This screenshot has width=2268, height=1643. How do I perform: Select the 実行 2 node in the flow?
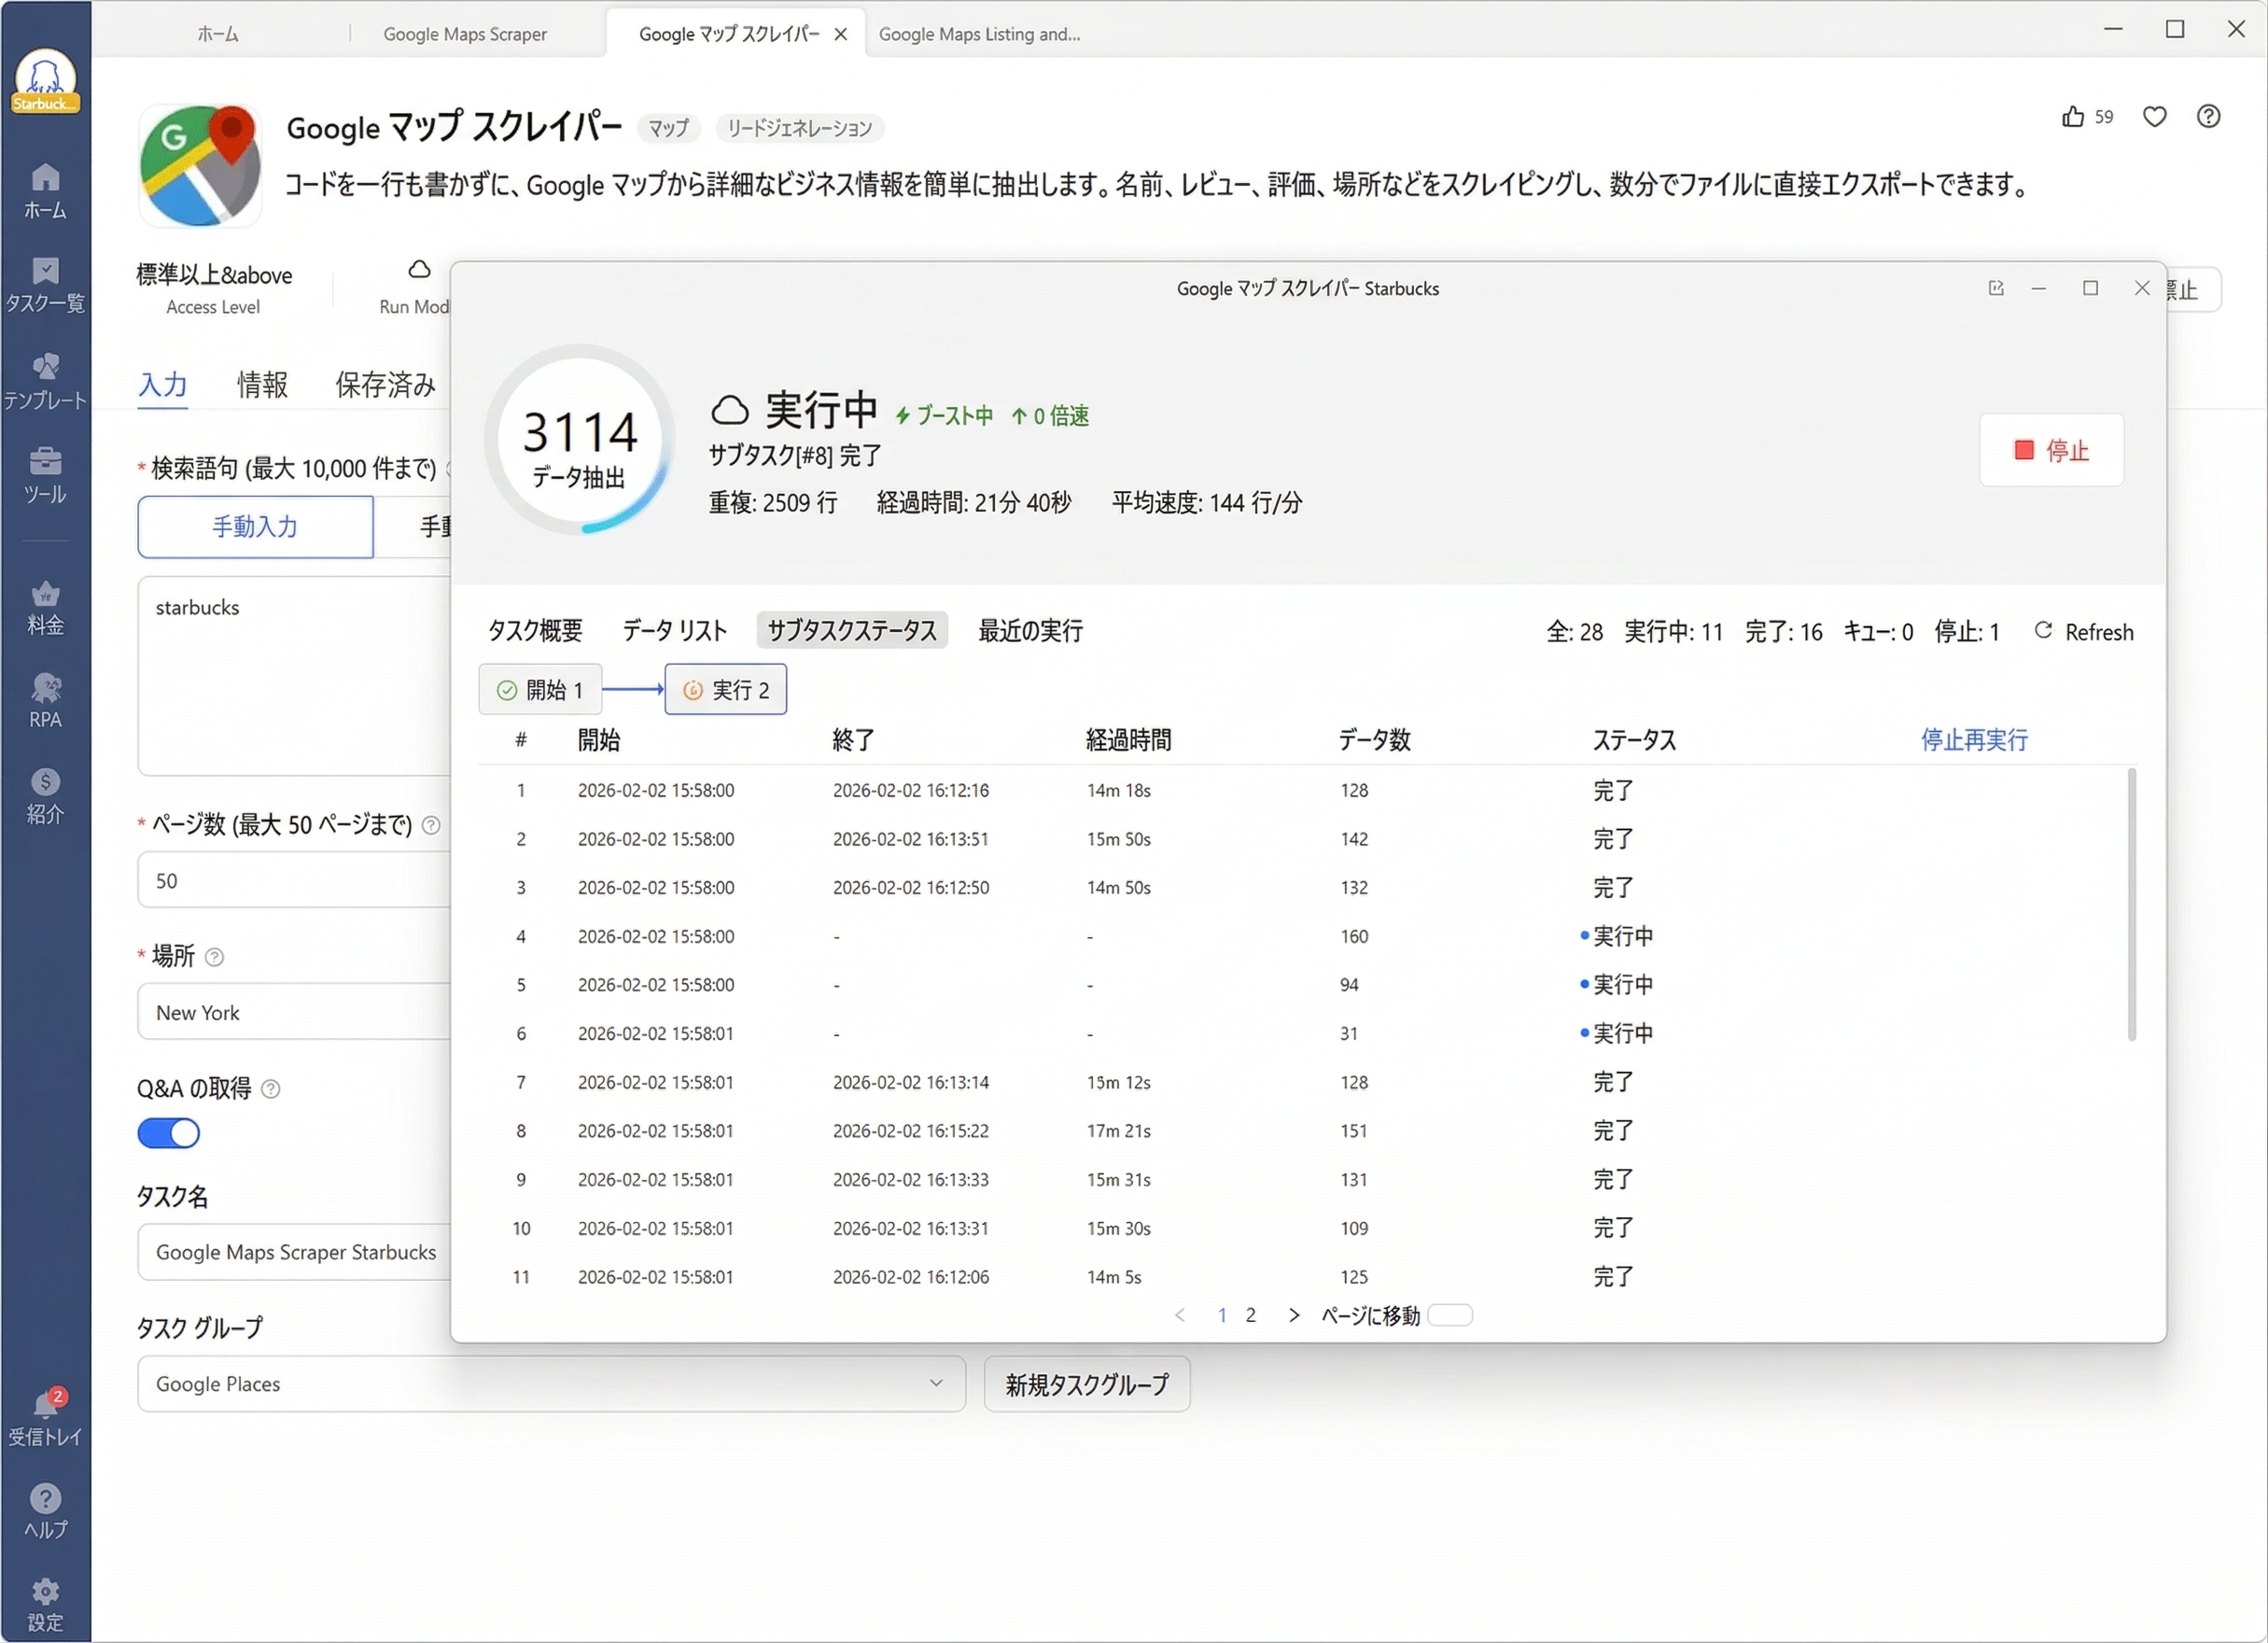click(725, 689)
